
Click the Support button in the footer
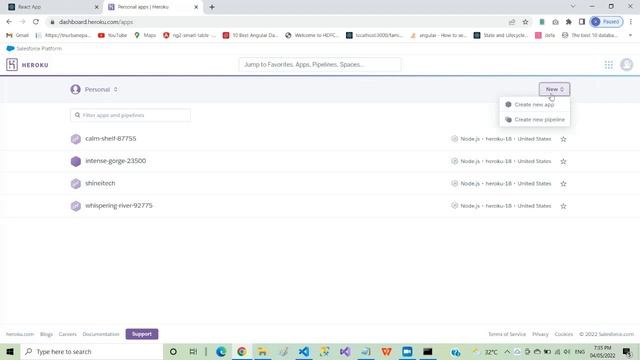pyautogui.click(x=142, y=334)
